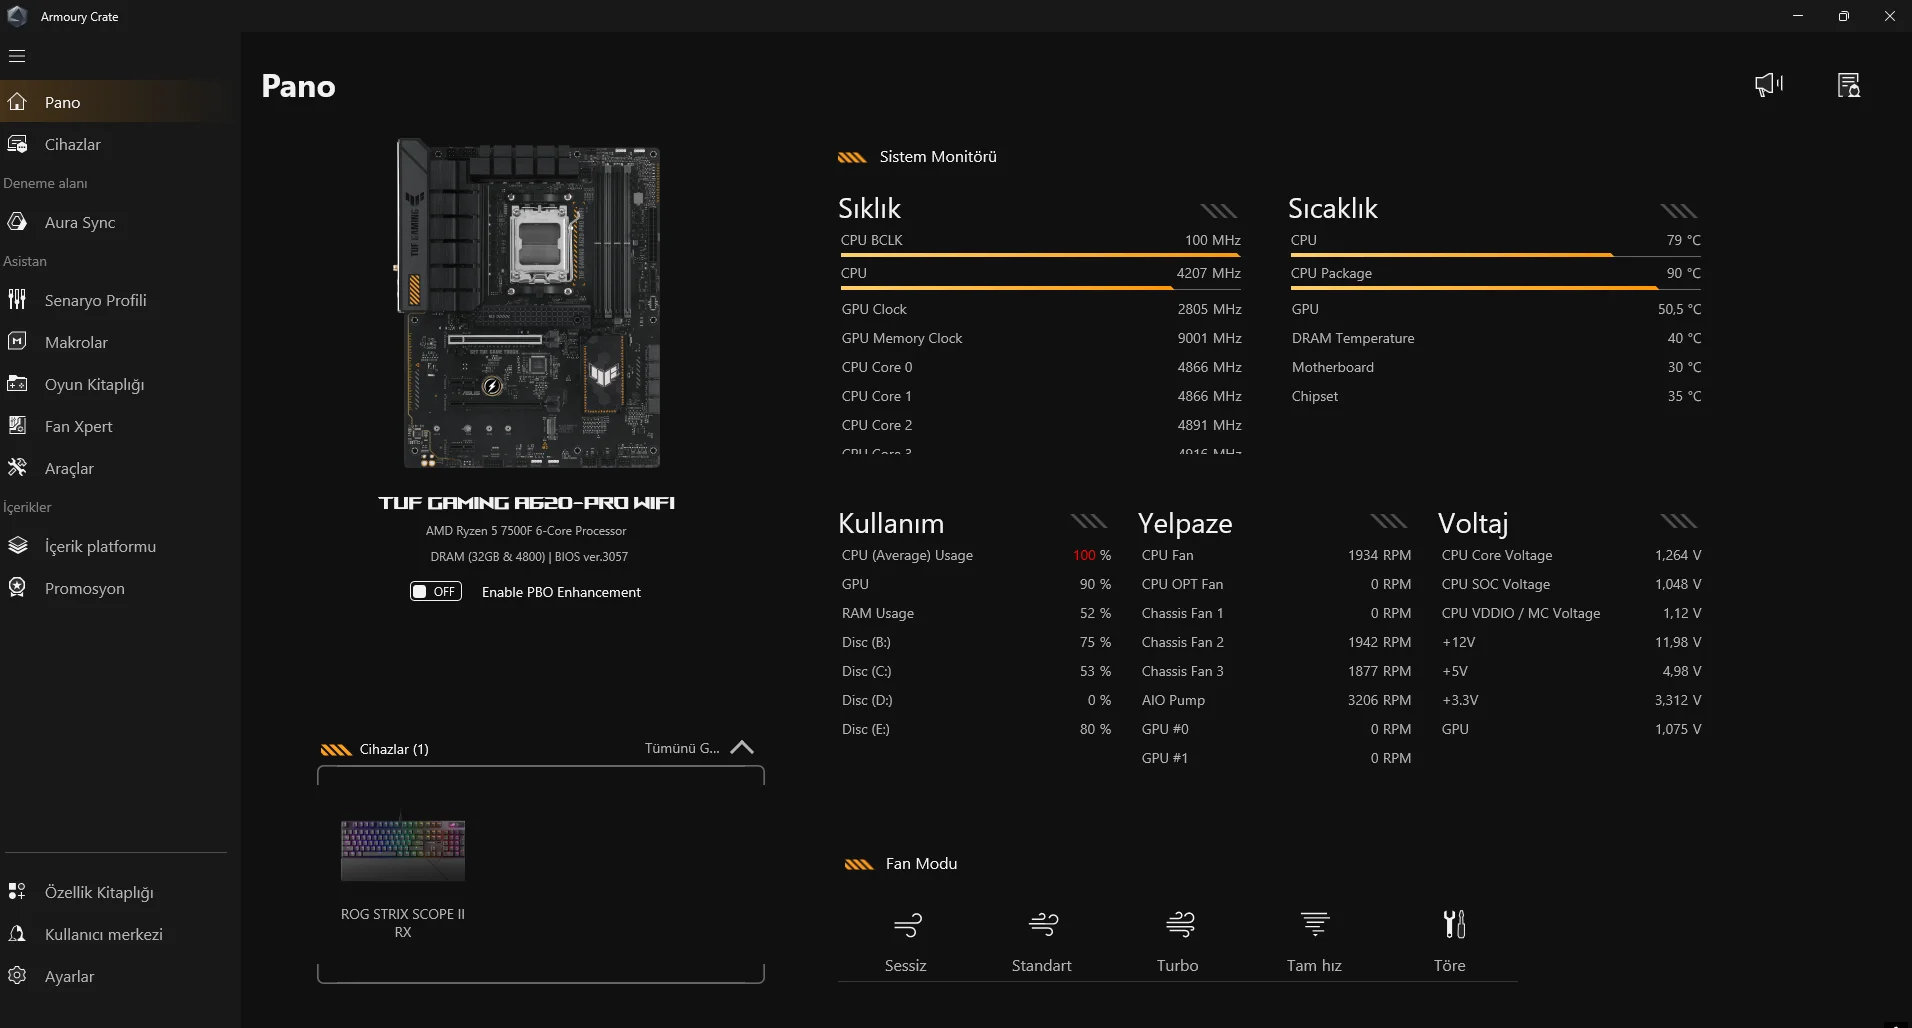This screenshot has width=1912, height=1028.
Task: Go to the Cihazlar menu item
Action: point(120,144)
